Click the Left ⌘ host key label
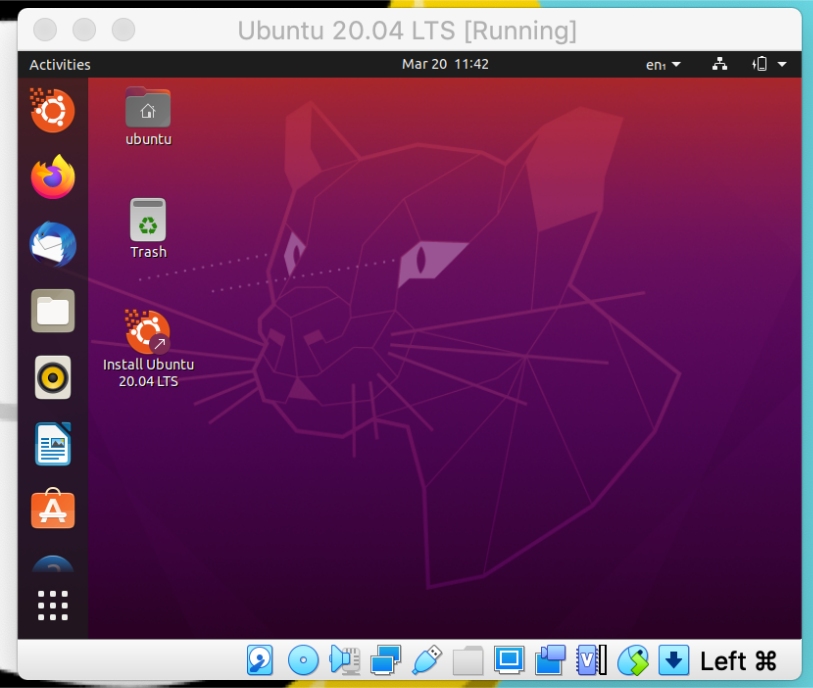Screen dimensions: 813x688 pyautogui.click(x=738, y=661)
